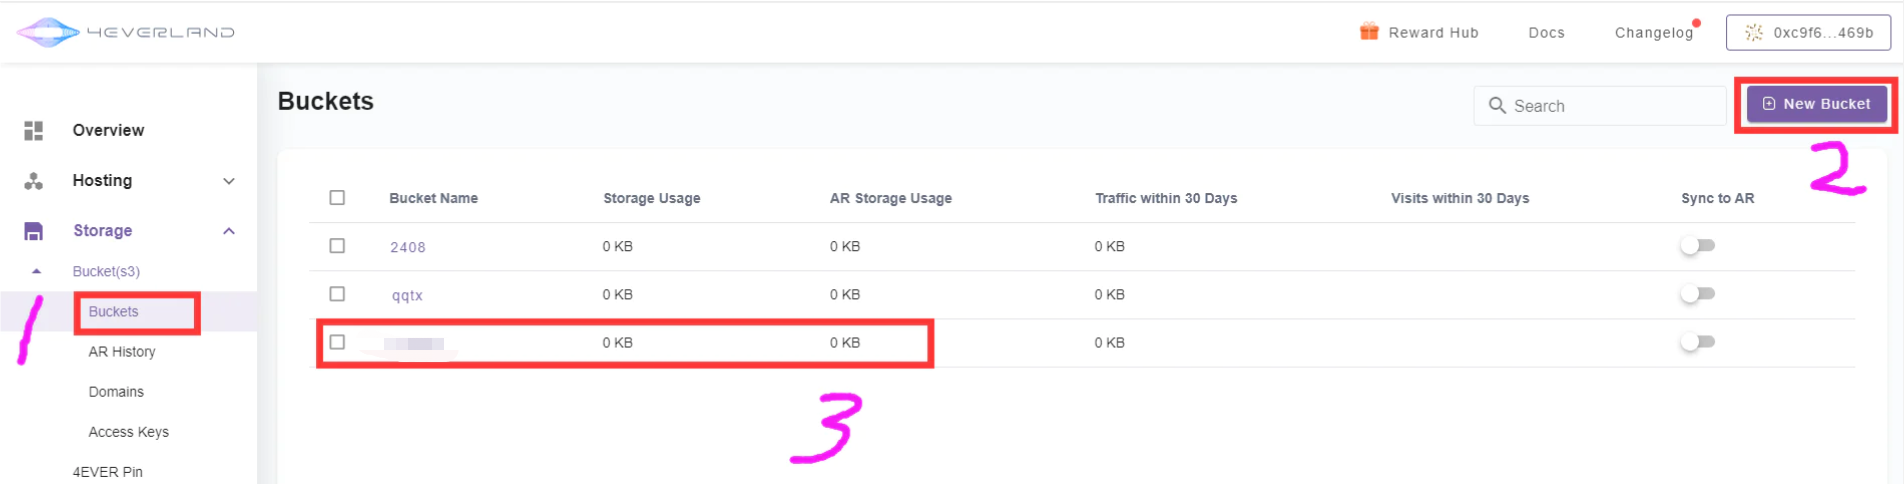Click the 4EVERLAND logo icon
The image size is (1904, 484).
point(48,32)
